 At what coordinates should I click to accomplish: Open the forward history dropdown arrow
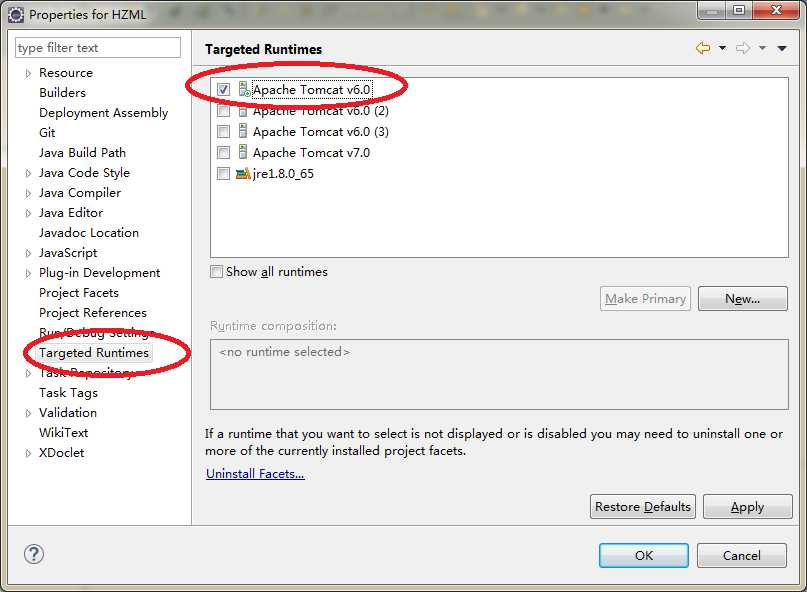(x=762, y=48)
